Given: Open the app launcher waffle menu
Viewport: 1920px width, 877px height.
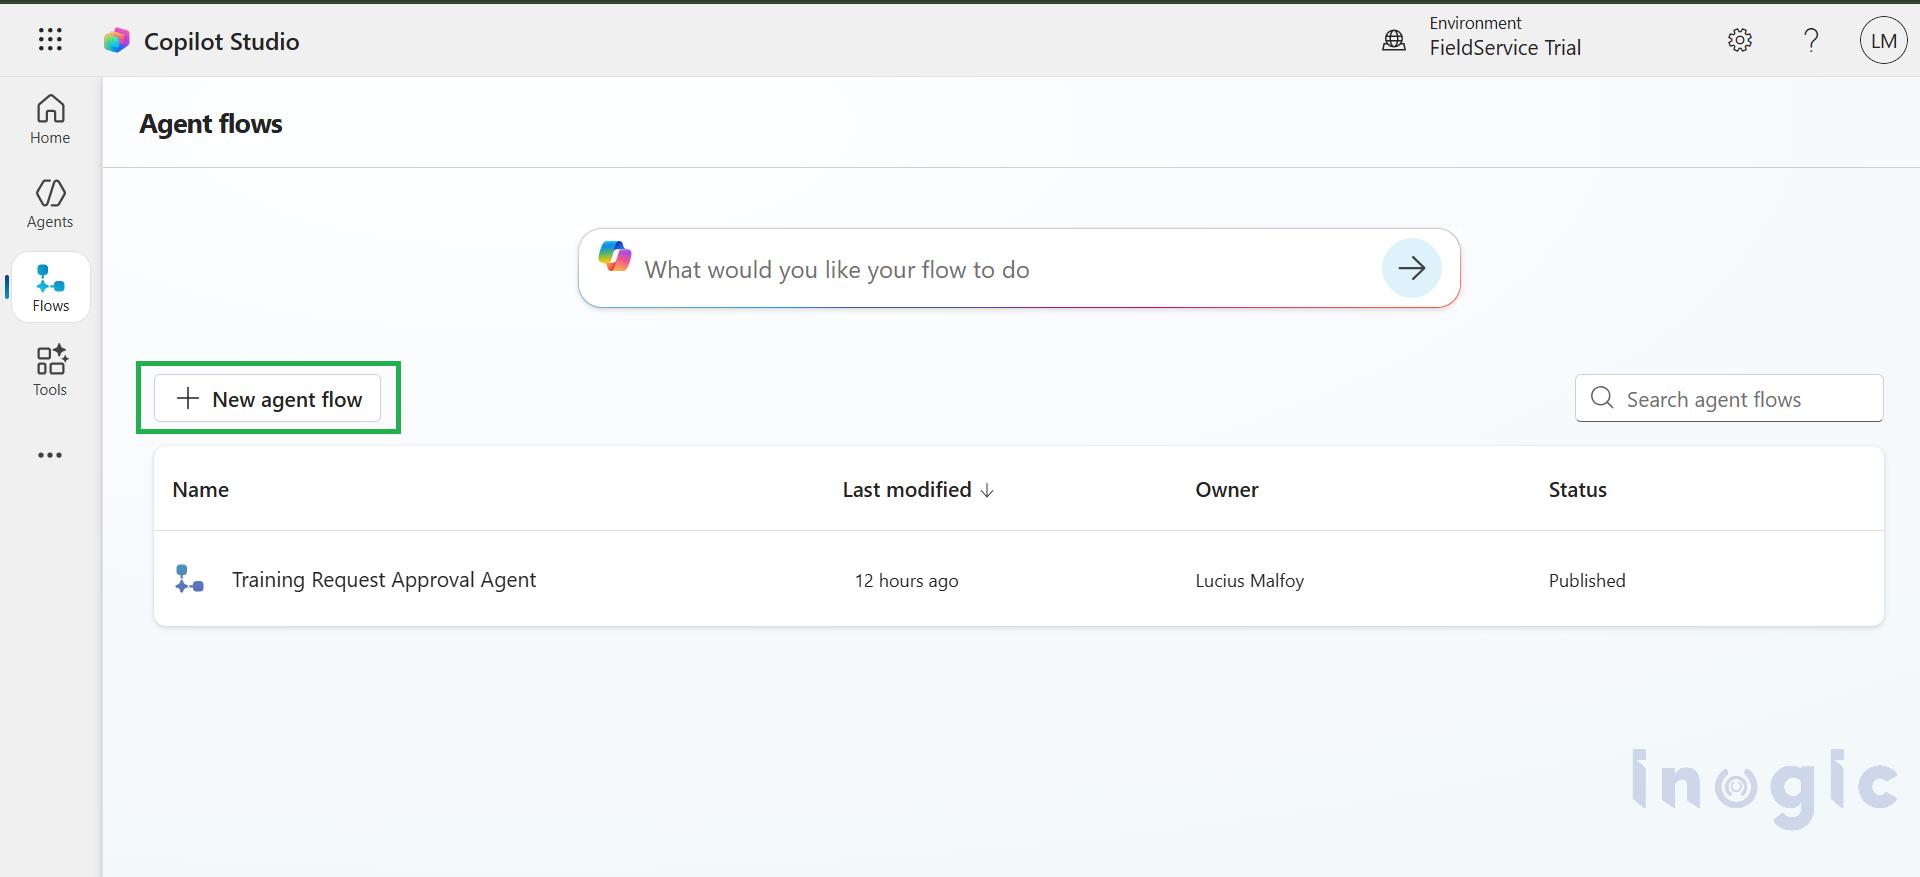Looking at the screenshot, I should [50, 40].
